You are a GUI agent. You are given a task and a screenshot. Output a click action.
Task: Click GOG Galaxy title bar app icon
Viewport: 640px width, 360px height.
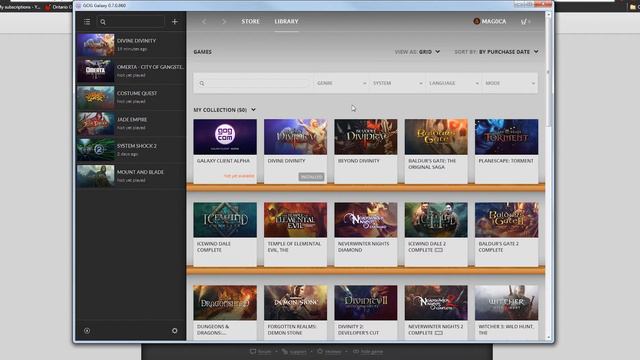[x=78, y=6]
